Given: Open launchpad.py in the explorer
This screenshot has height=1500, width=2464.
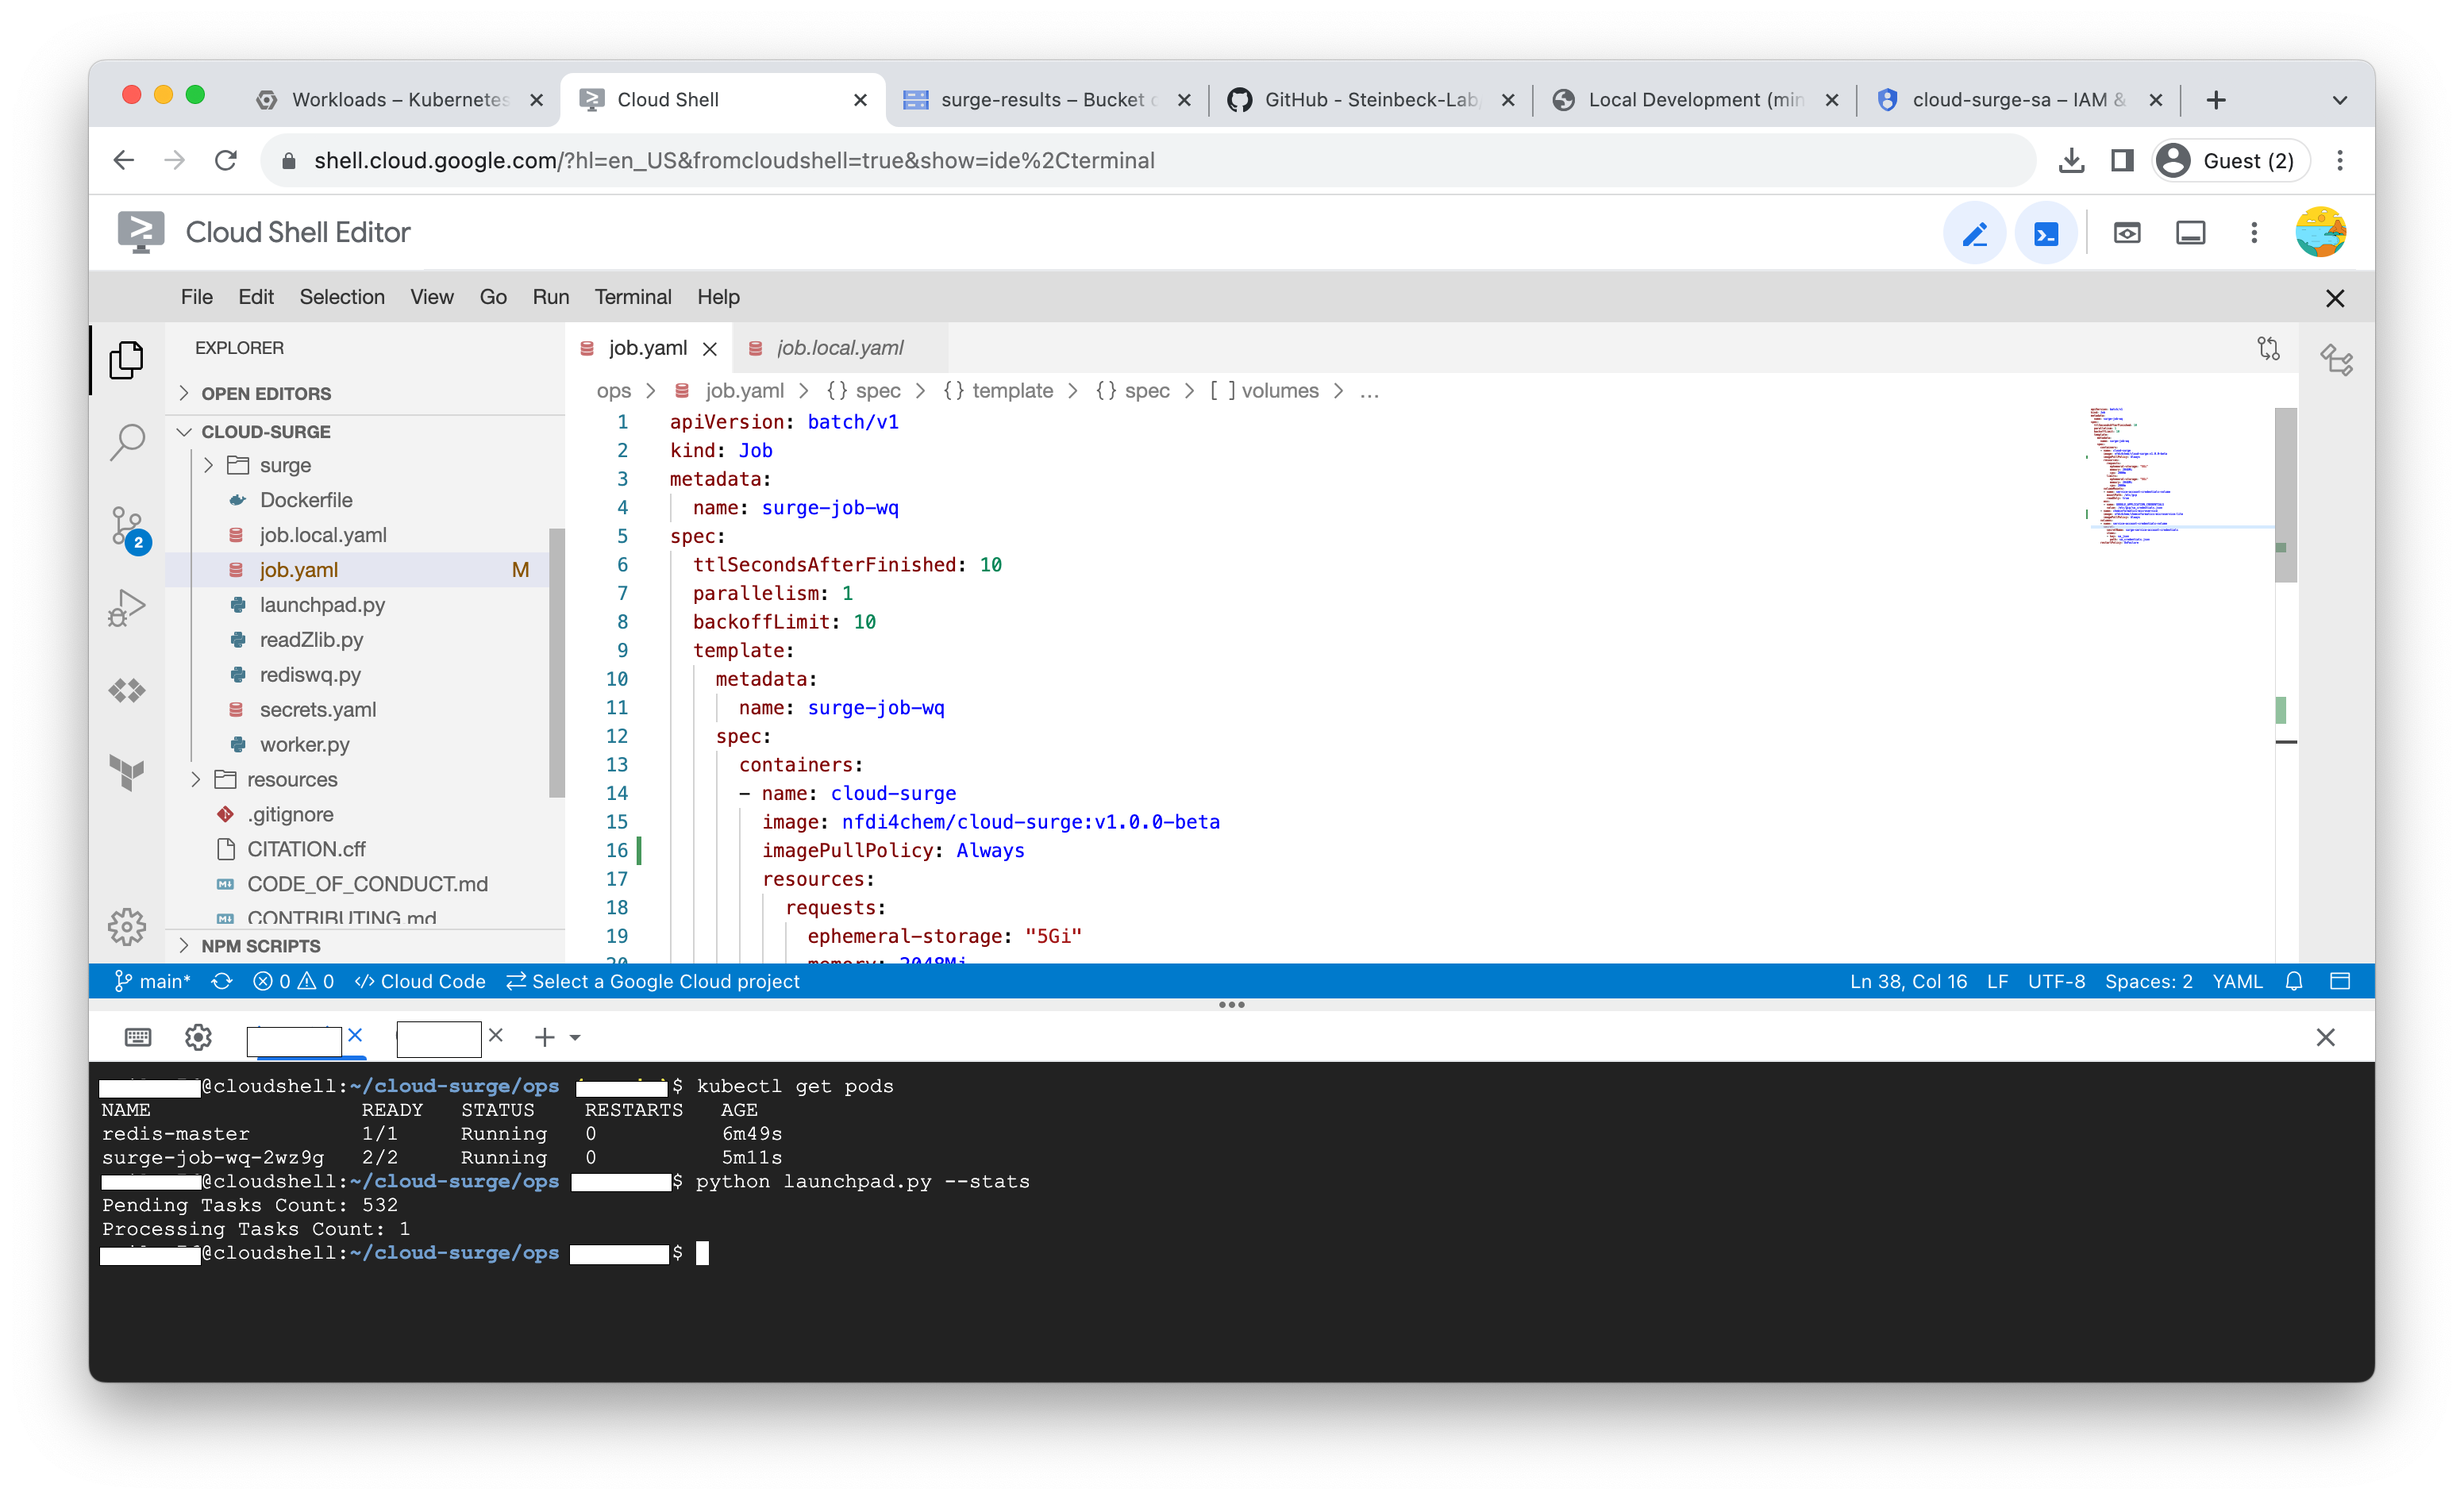Looking at the screenshot, I should tap(322, 604).
